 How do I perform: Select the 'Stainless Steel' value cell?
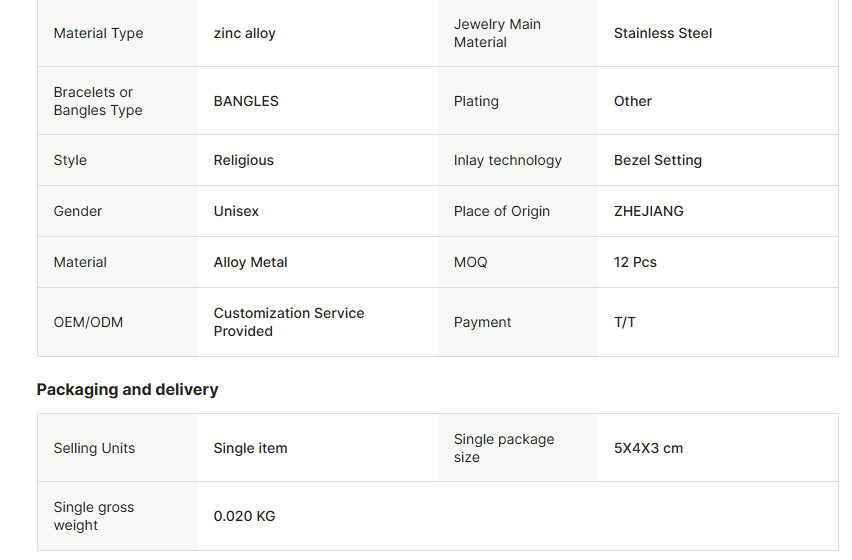pyautogui.click(x=663, y=33)
